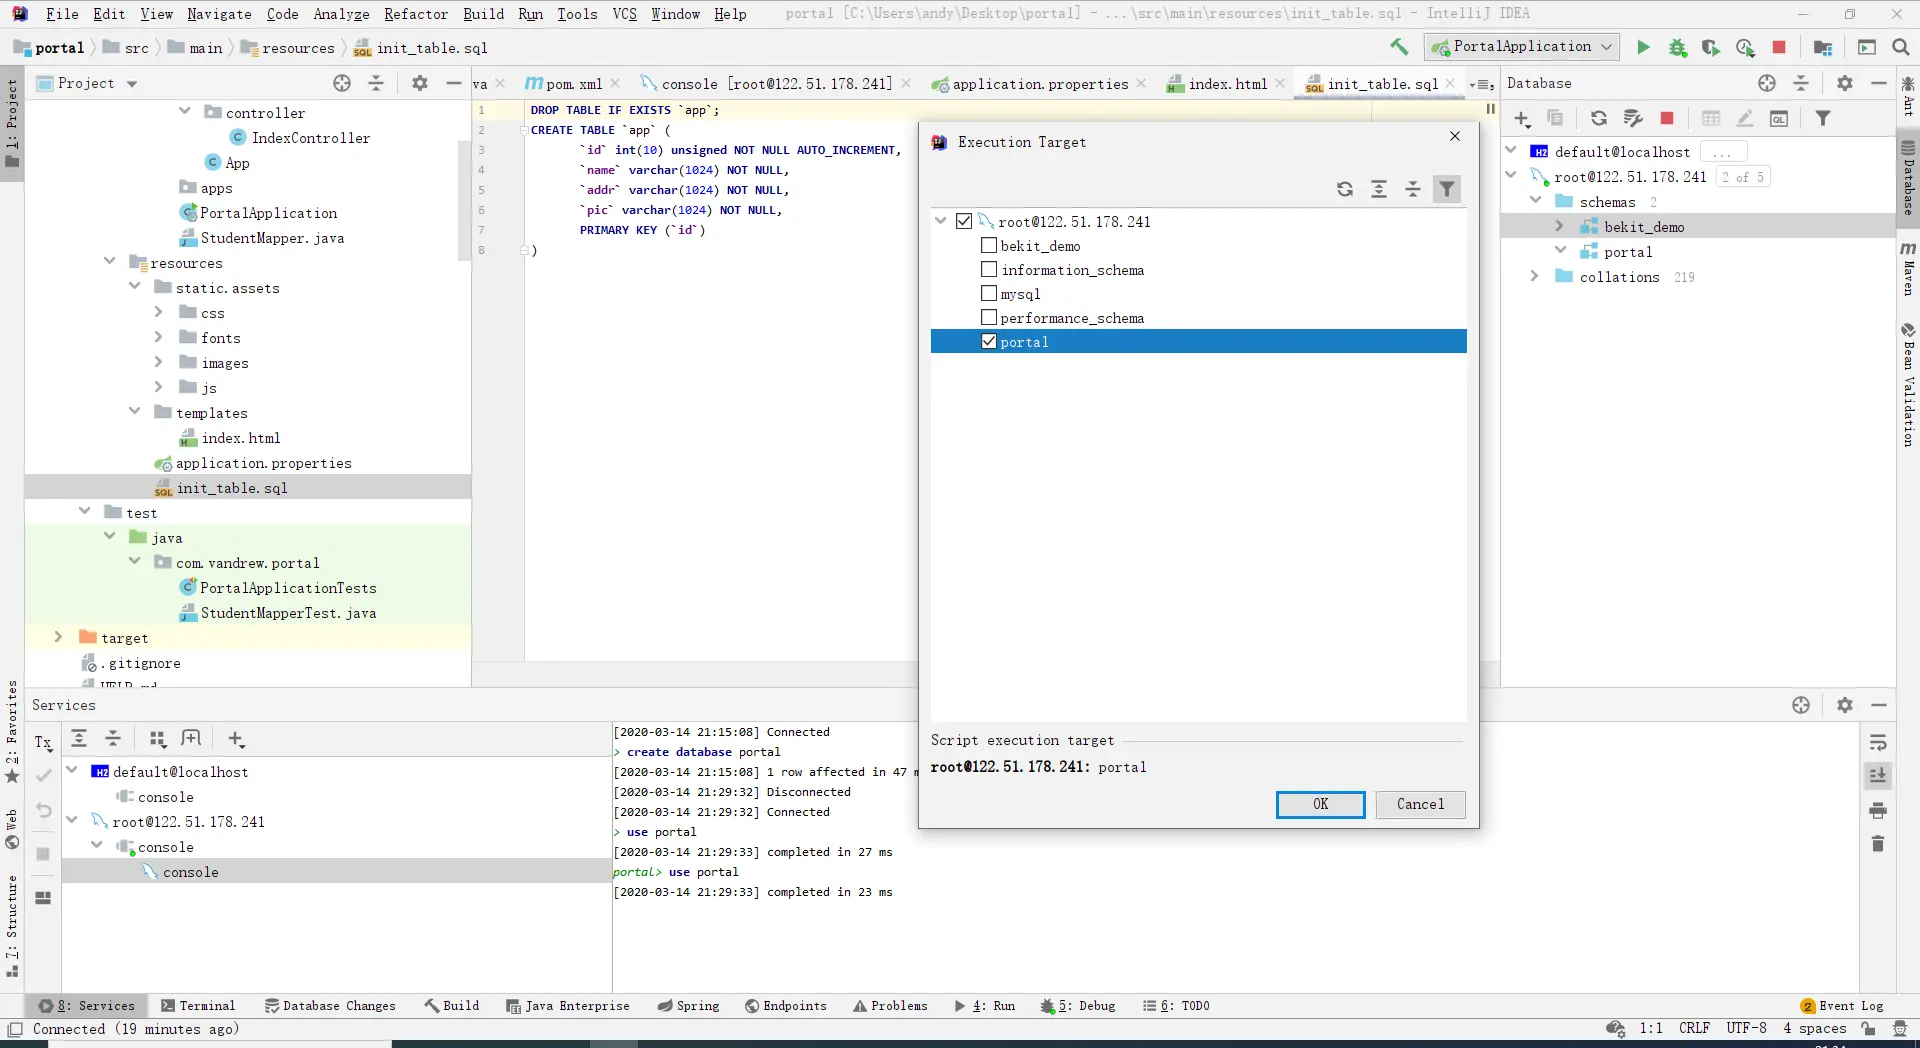This screenshot has height=1048, width=1920.
Task: Check the information_schema checkbox
Action: (989, 269)
